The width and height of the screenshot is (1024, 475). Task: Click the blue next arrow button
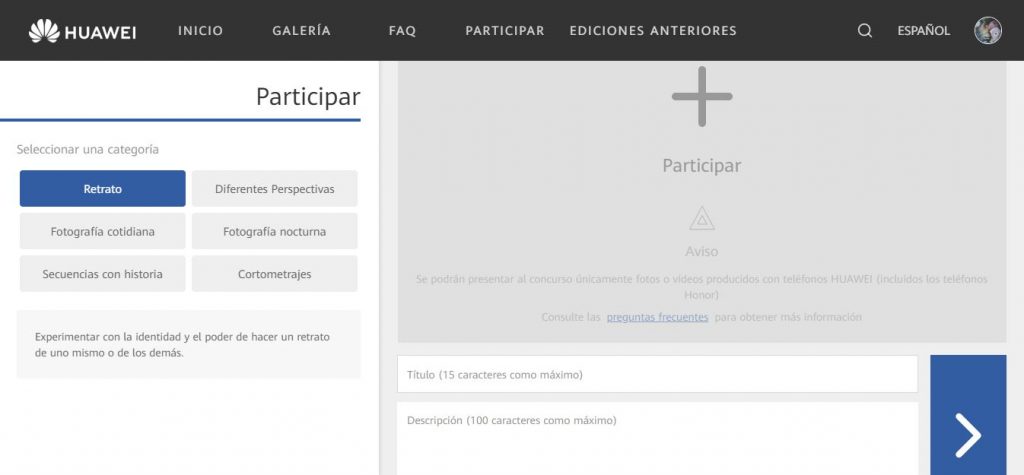tap(967, 433)
